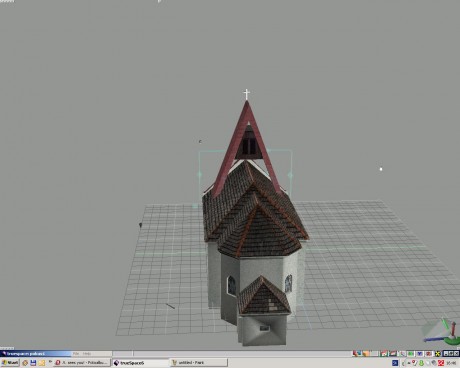
Task: Click the red vertical axis of navigation widget
Action: point(453,328)
